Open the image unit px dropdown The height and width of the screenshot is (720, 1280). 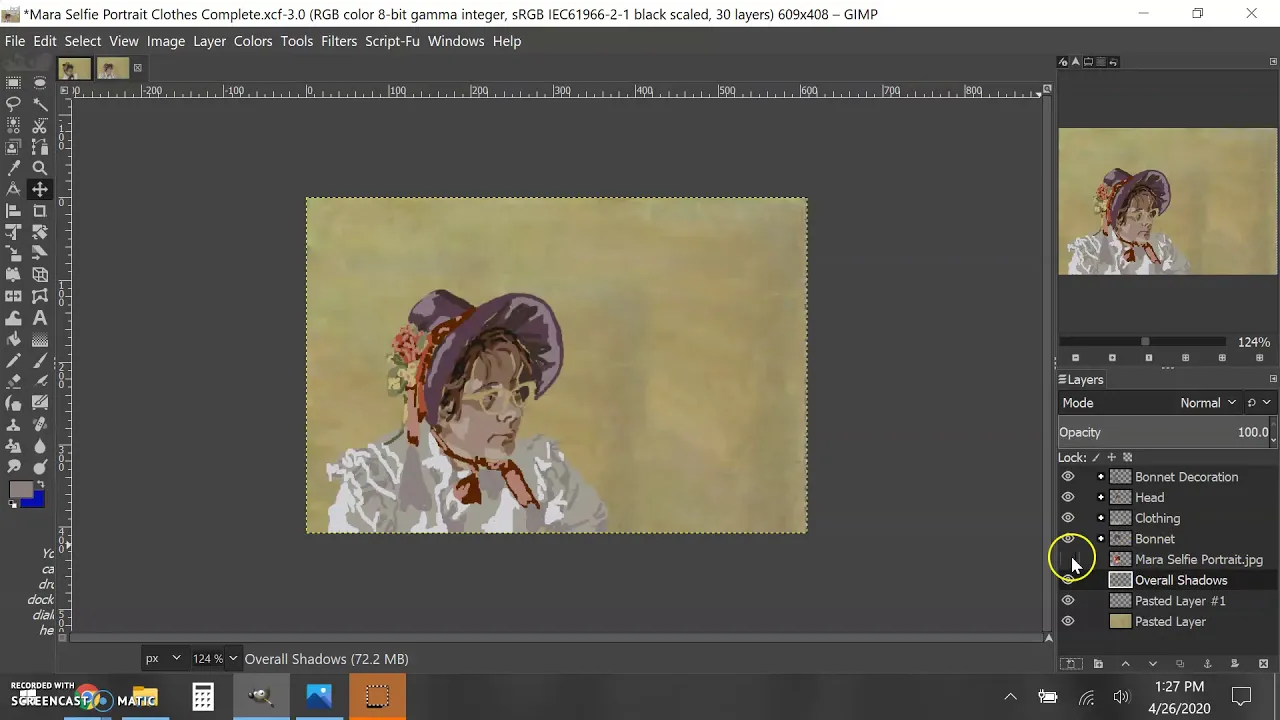(x=164, y=659)
